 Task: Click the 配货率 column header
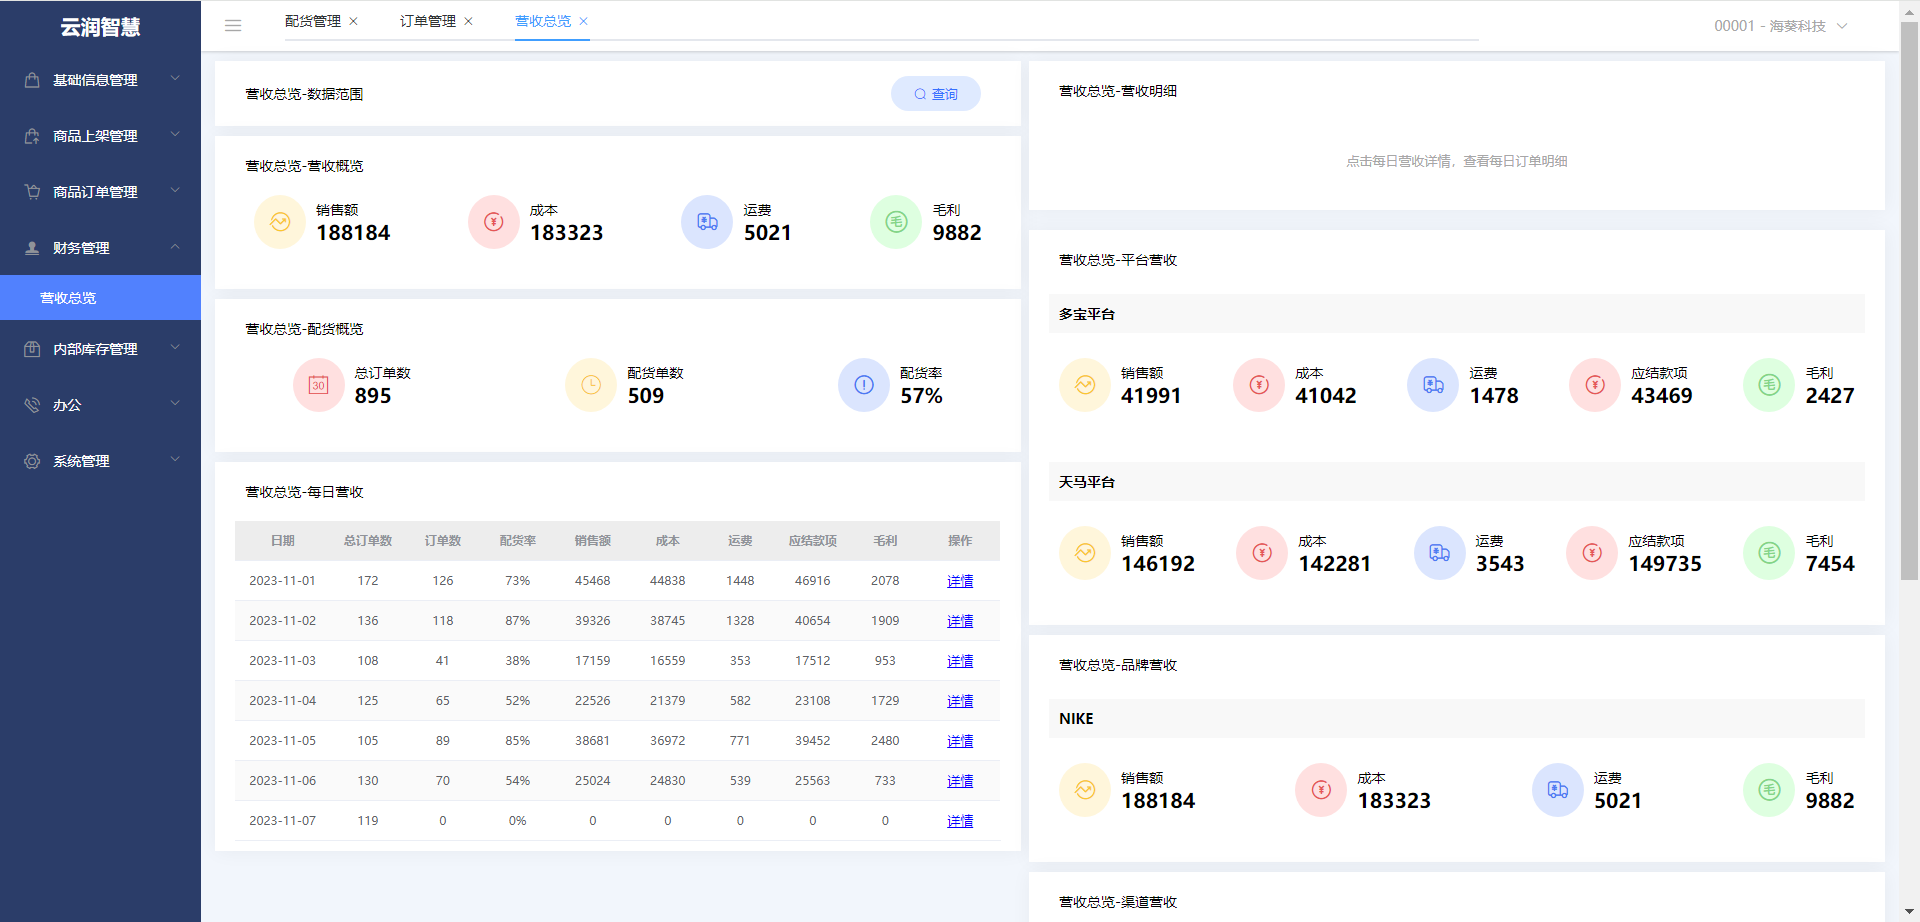pyautogui.click(x=518, y=541)
